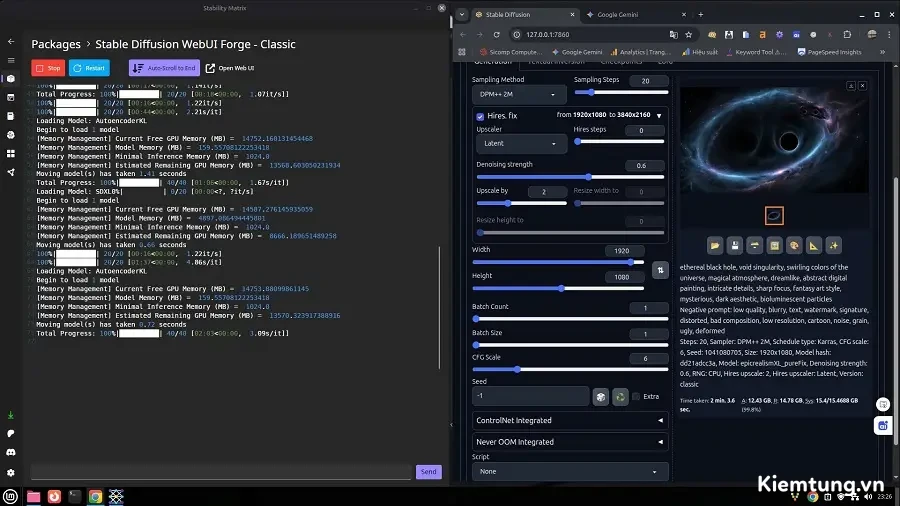This screenshot has height=506, width=900.
Task: Click the sparkles upscale icon
Action: [833, 246]
